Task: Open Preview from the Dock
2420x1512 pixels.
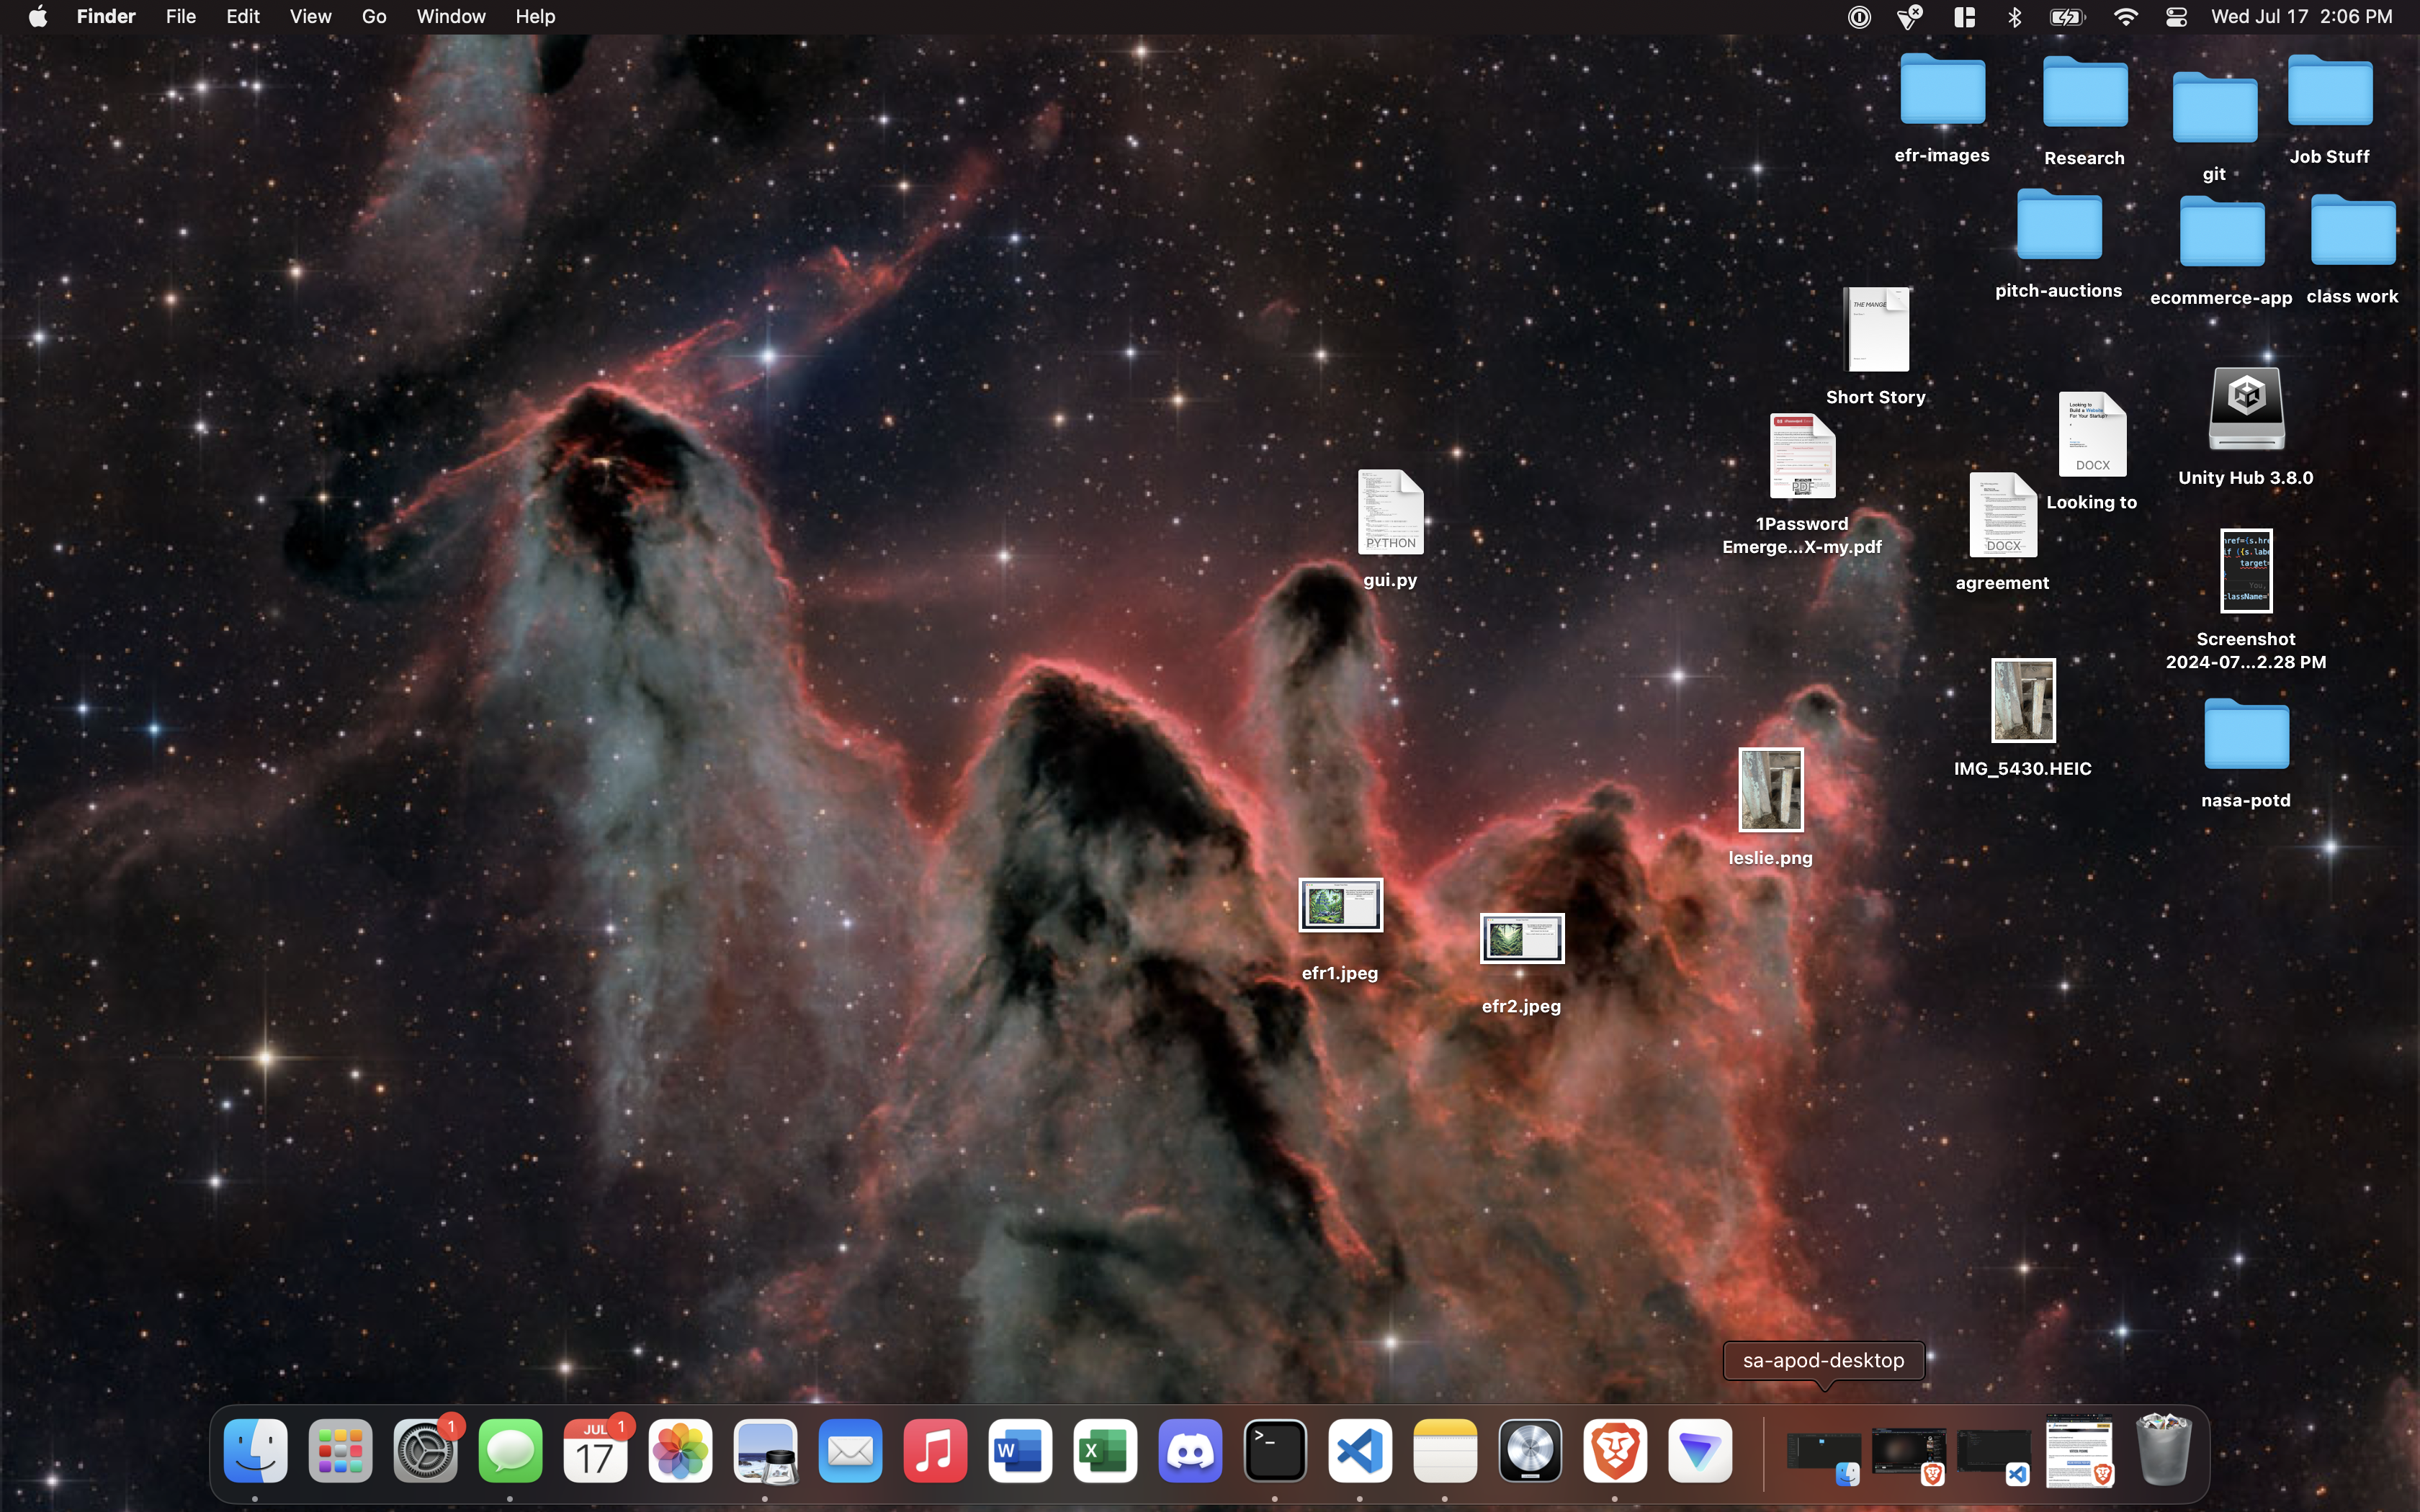Action: [765, 1450]
